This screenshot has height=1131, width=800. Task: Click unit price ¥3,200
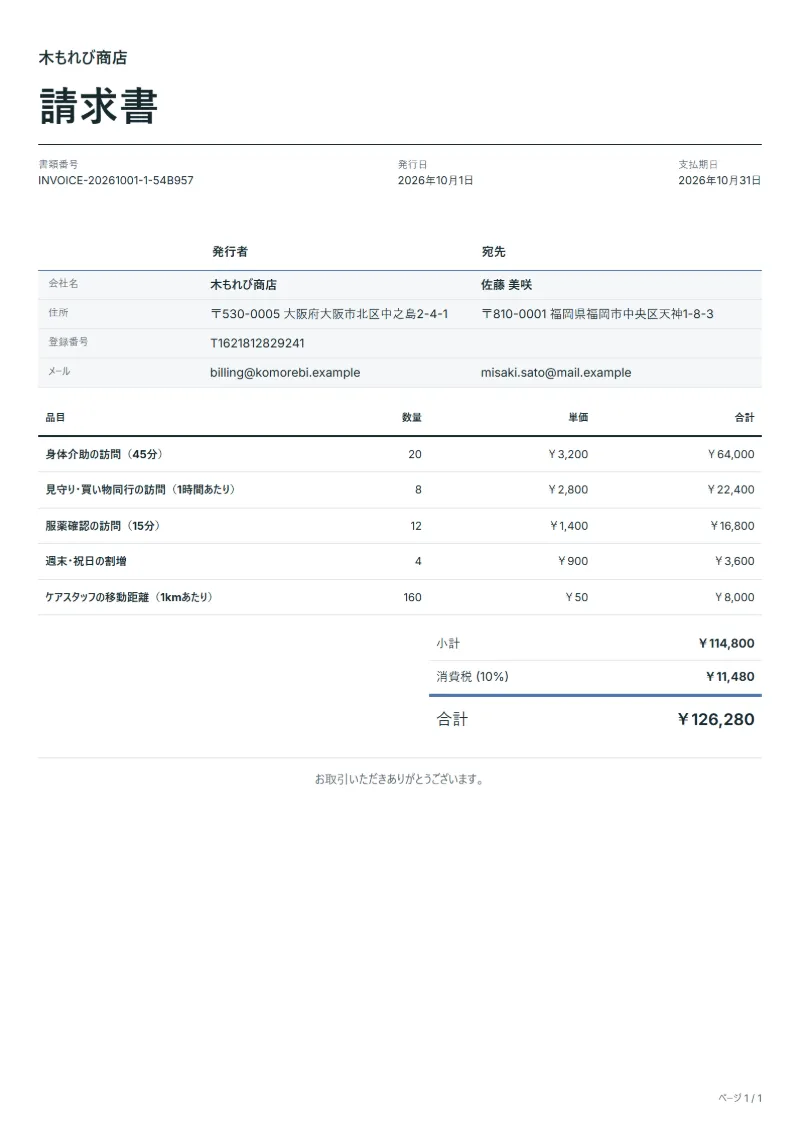pos(568,454)
